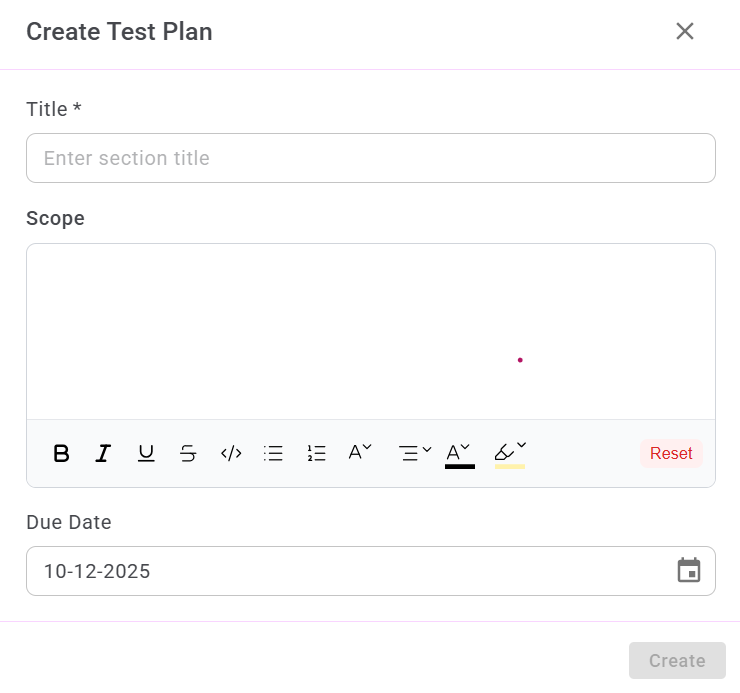Click the Scope field label
This screenshot has height=693, width=740.
tap(55, 218)
